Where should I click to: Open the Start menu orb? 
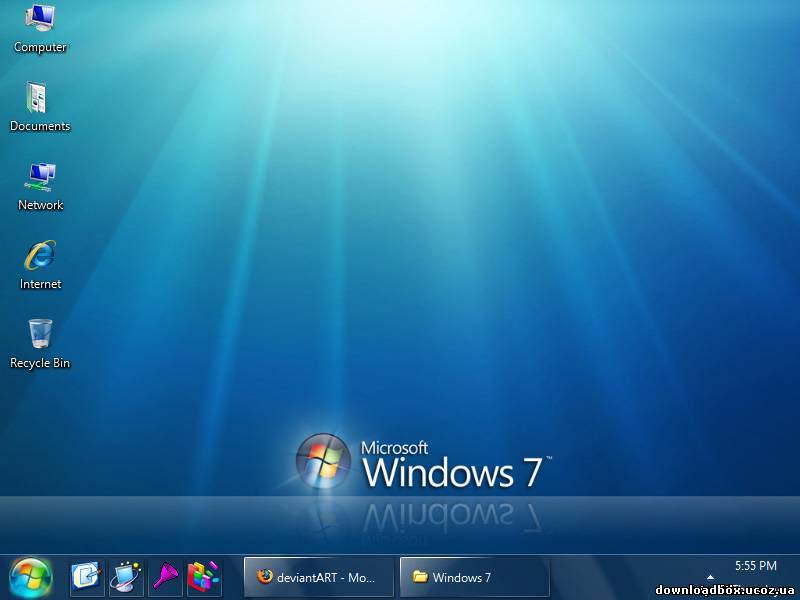point(31,578)
